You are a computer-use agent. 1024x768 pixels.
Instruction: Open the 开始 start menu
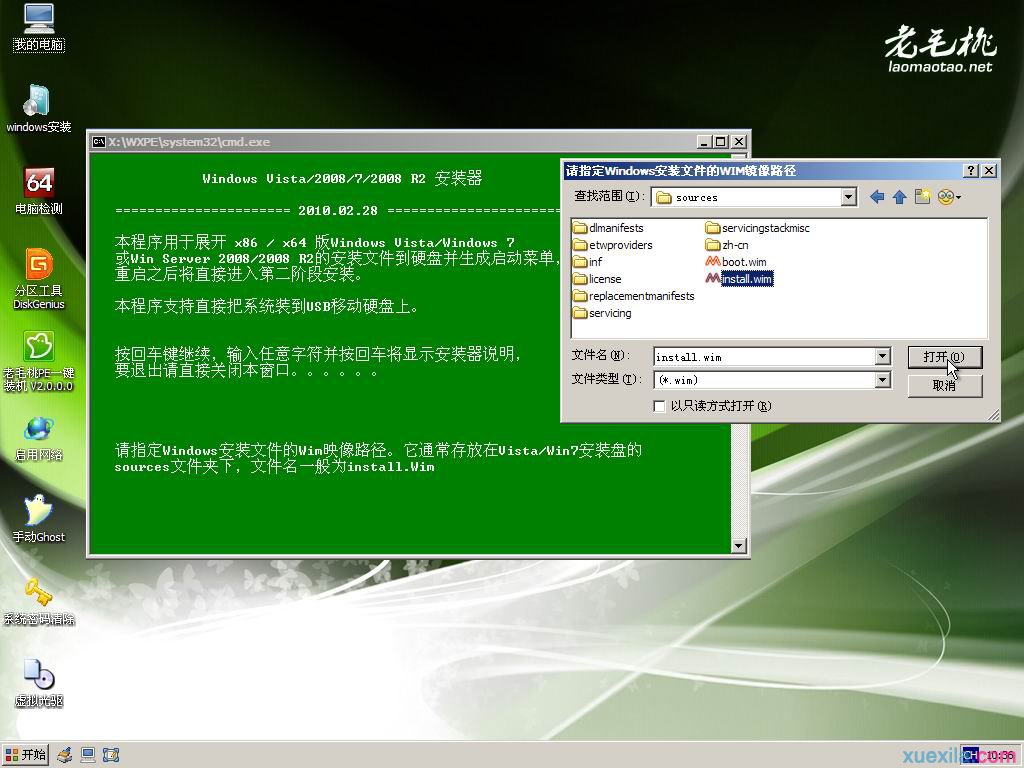(26, 755)
